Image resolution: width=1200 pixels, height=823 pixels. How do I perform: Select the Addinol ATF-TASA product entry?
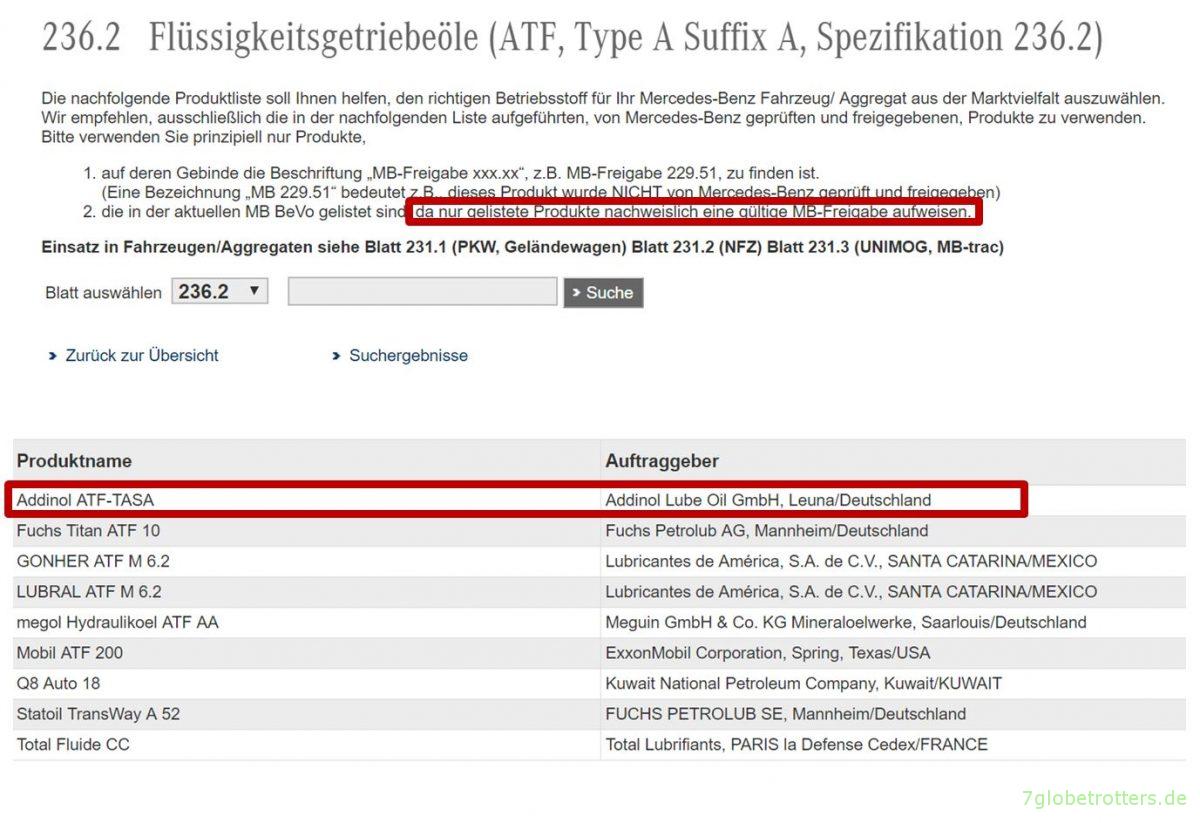coord(85,500)
